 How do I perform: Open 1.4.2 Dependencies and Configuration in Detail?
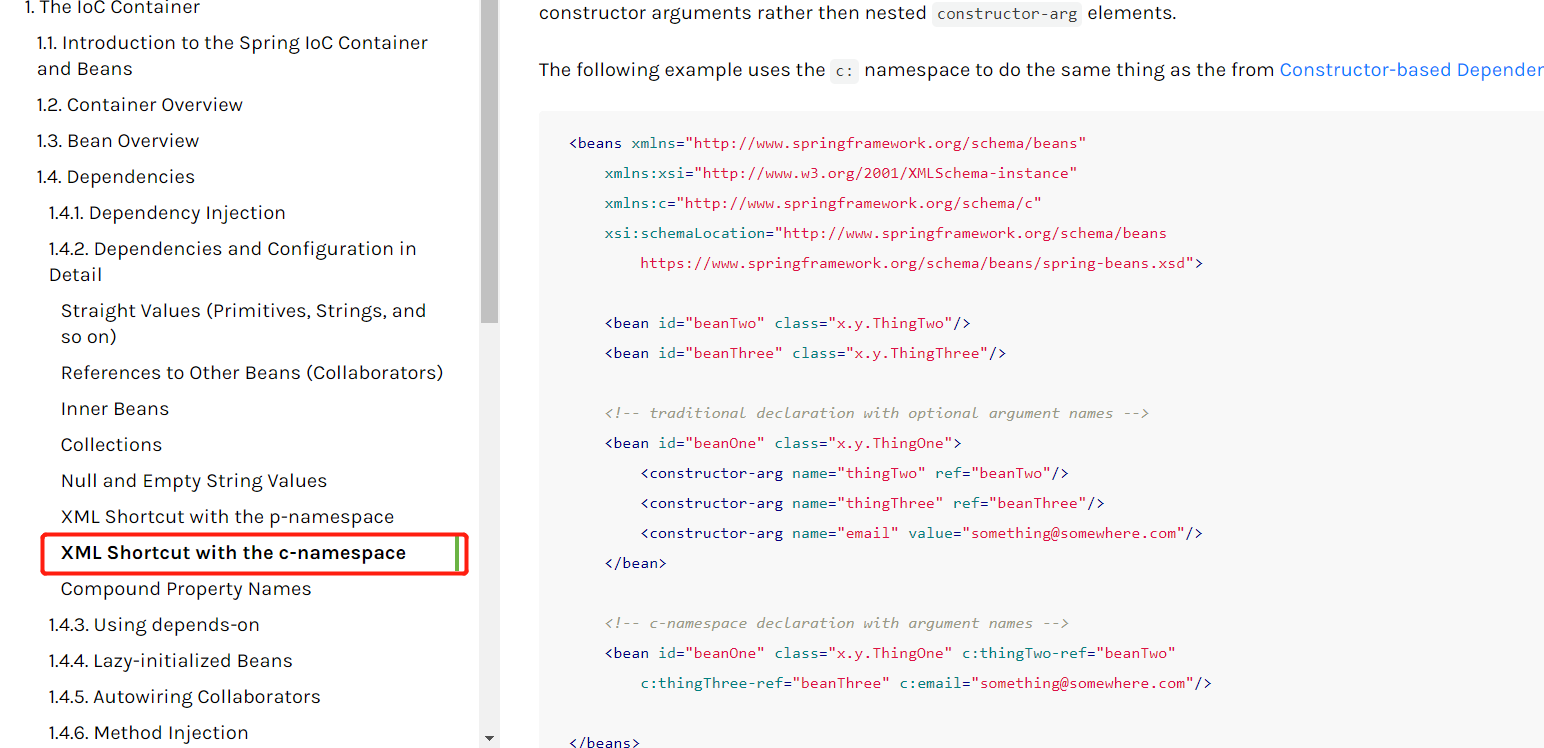(x=232, y=261)
